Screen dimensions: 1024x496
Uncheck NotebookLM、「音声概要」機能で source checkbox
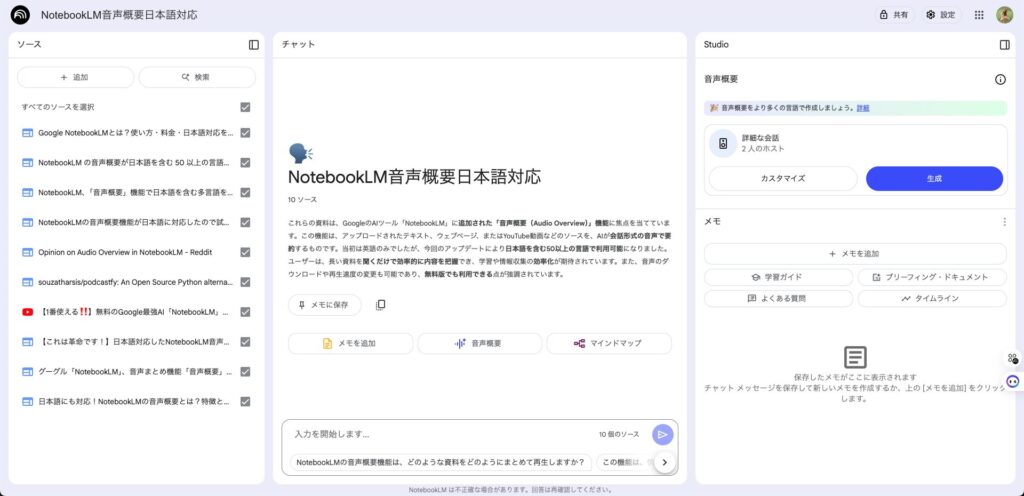pyautogui.click(x=245, y=193)
